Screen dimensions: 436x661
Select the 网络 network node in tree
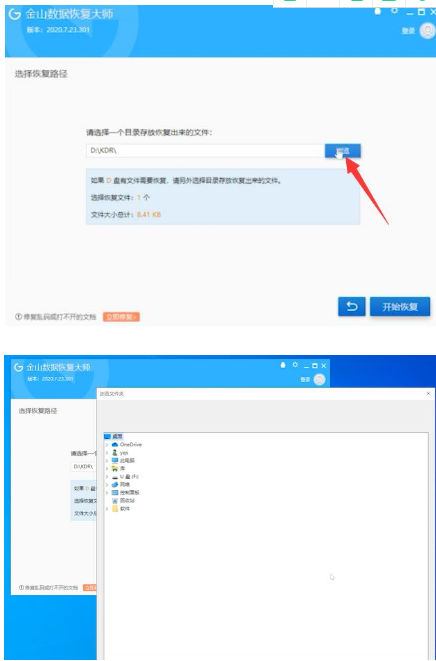point(121,485)
